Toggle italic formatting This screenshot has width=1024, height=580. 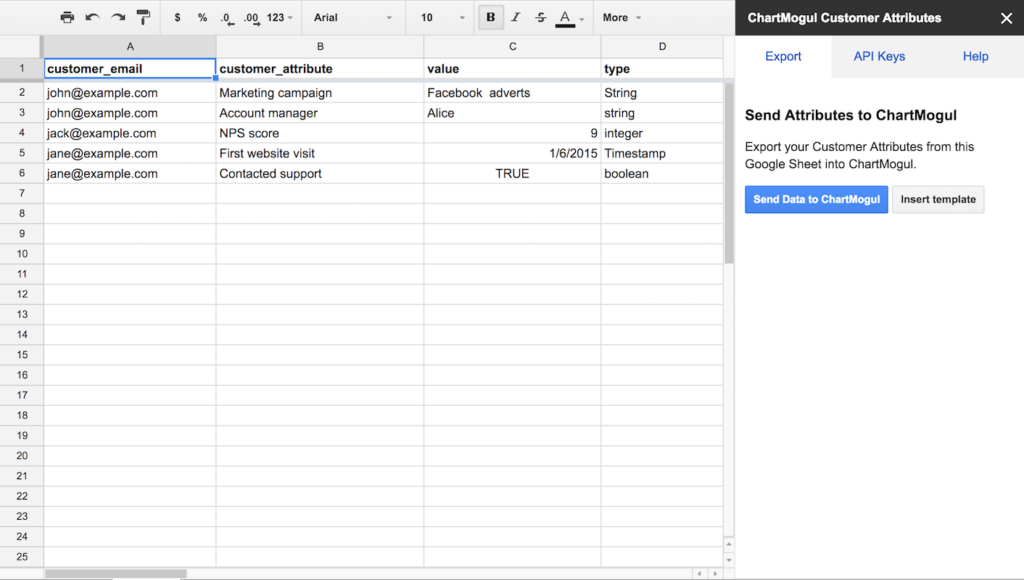click(x=515, y=18)
